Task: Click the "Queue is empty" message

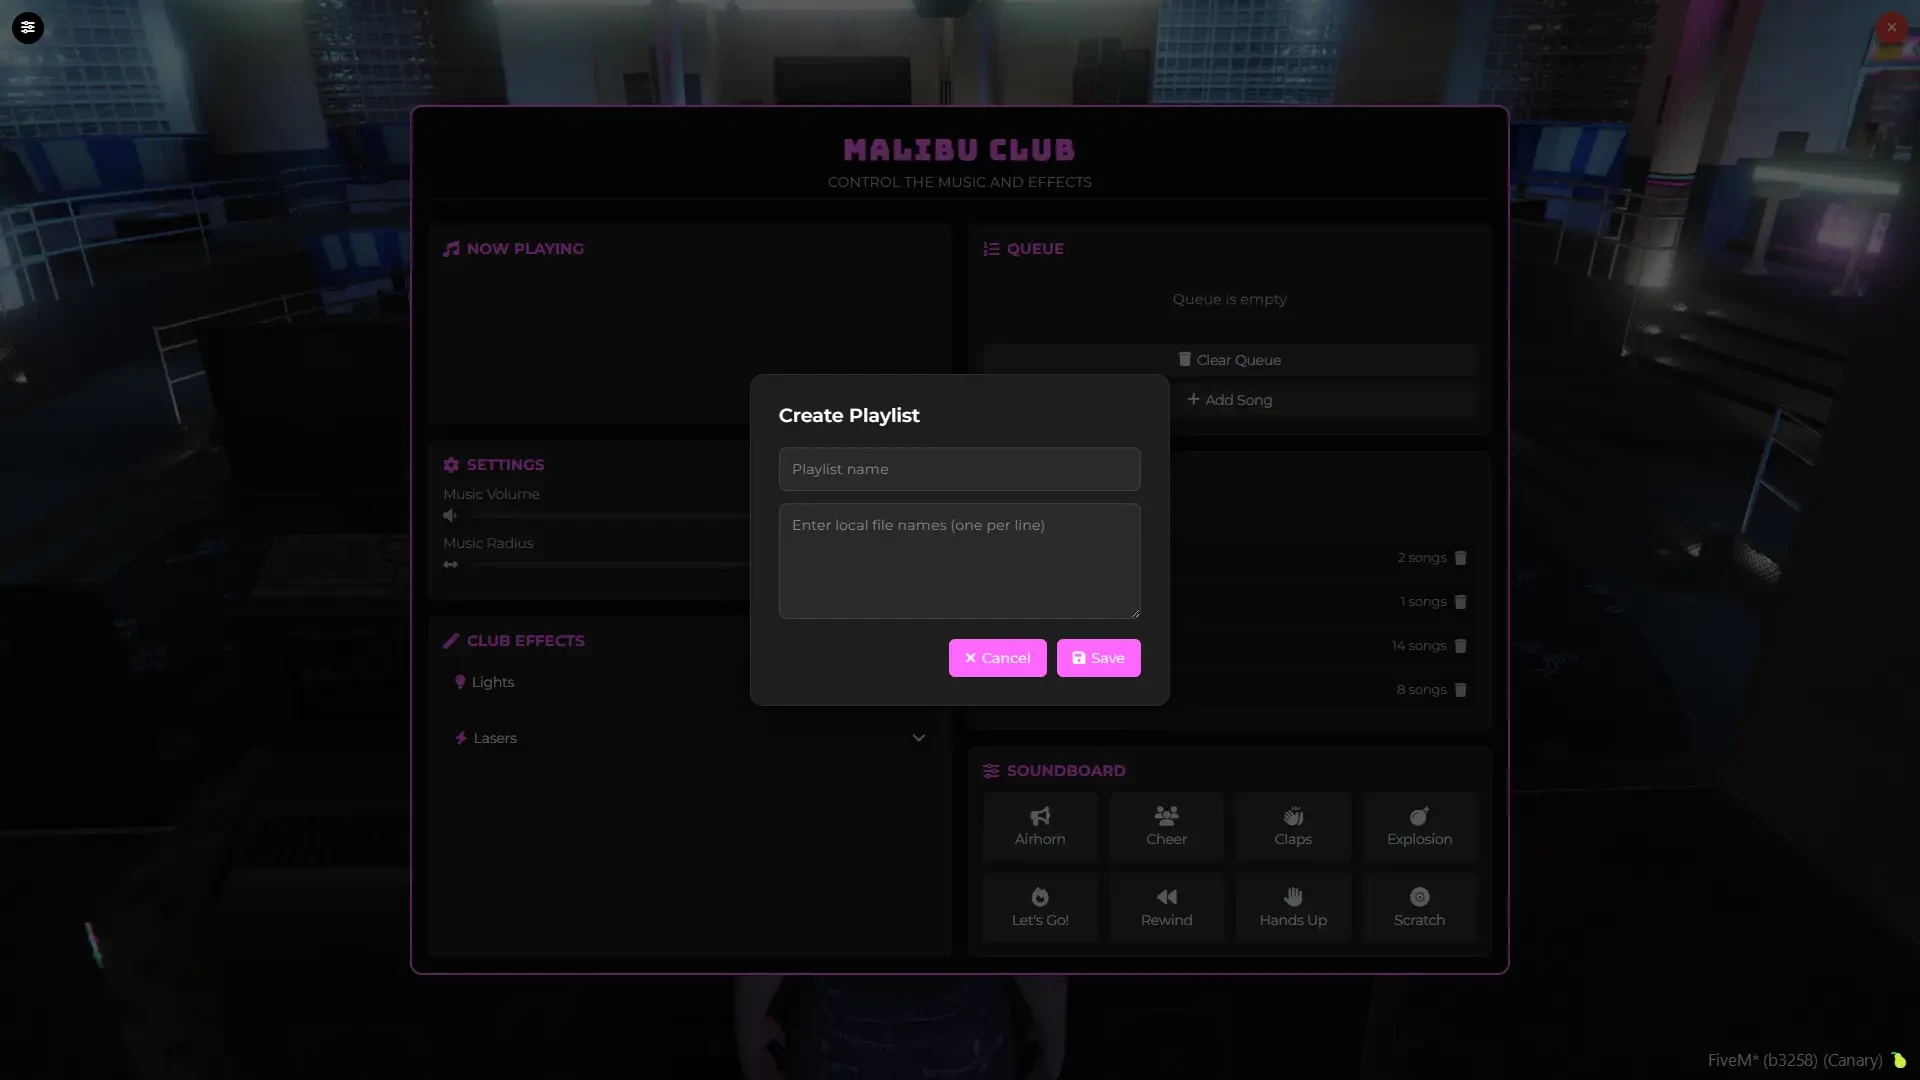Action: click(x=1229, y=299)
